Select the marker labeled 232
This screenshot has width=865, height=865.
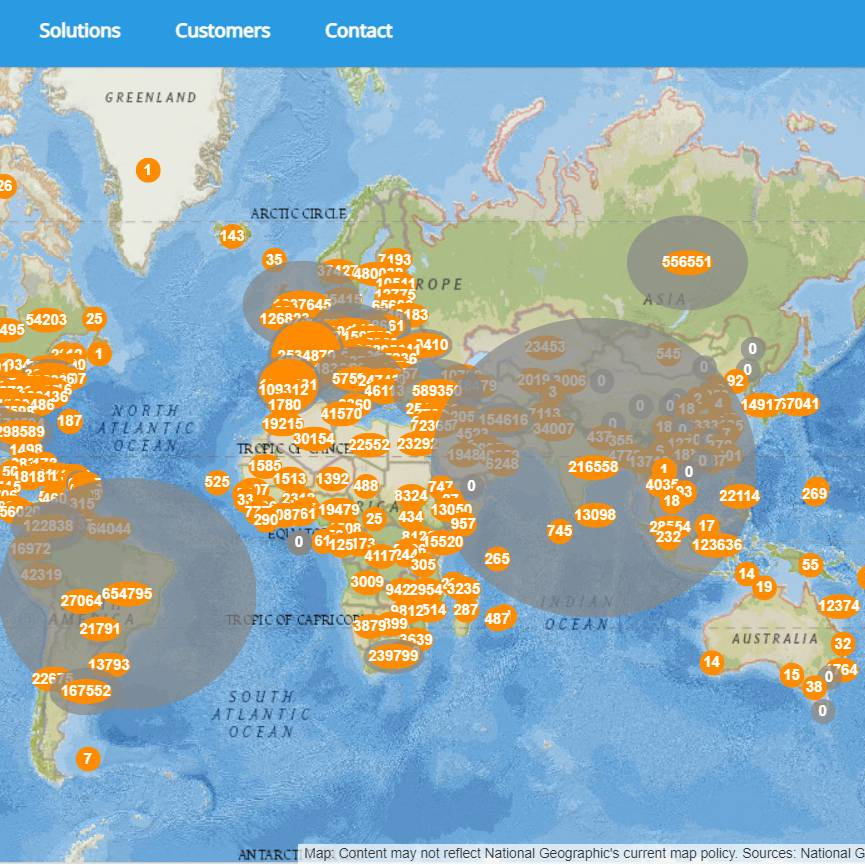[669, 537]
